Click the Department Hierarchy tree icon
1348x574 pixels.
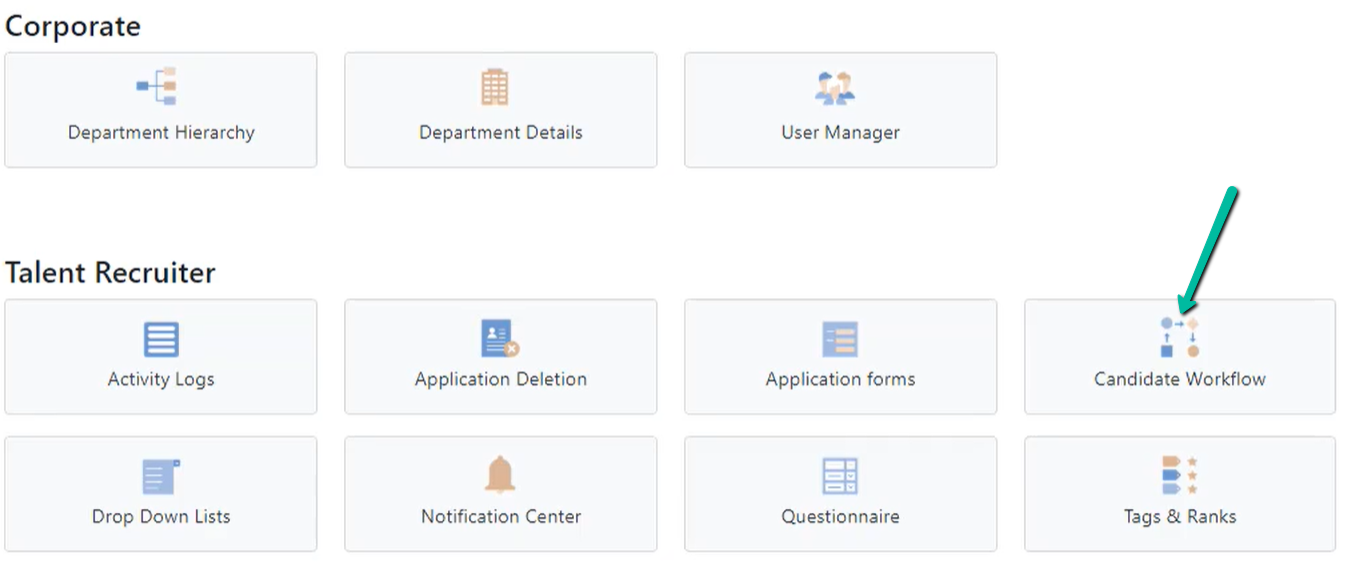coord(157,87)
